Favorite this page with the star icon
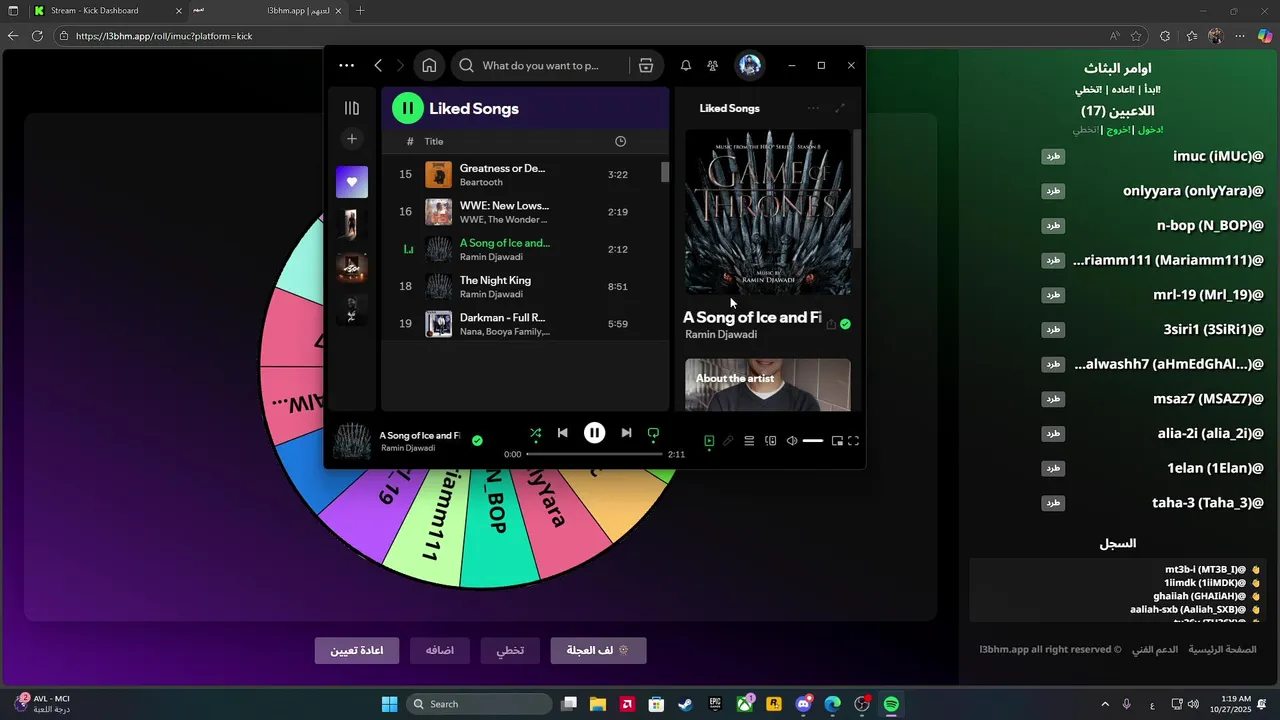Viewport: 1280px width, 720px height. coord(1136,36)
